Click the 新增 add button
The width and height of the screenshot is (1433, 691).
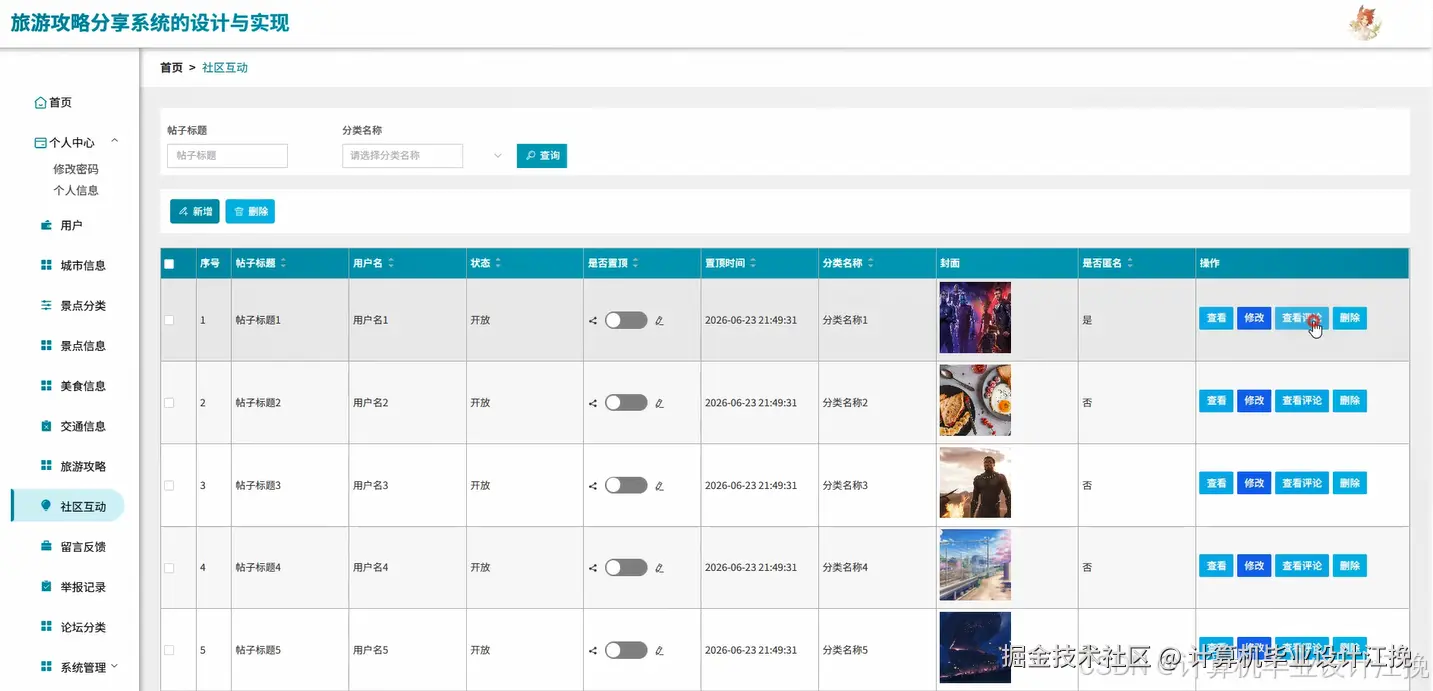pos(195,211)
